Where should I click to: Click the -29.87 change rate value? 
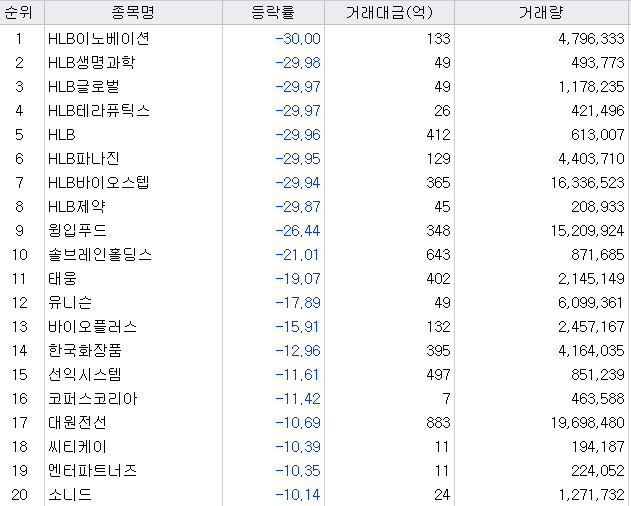pos(298,207)
